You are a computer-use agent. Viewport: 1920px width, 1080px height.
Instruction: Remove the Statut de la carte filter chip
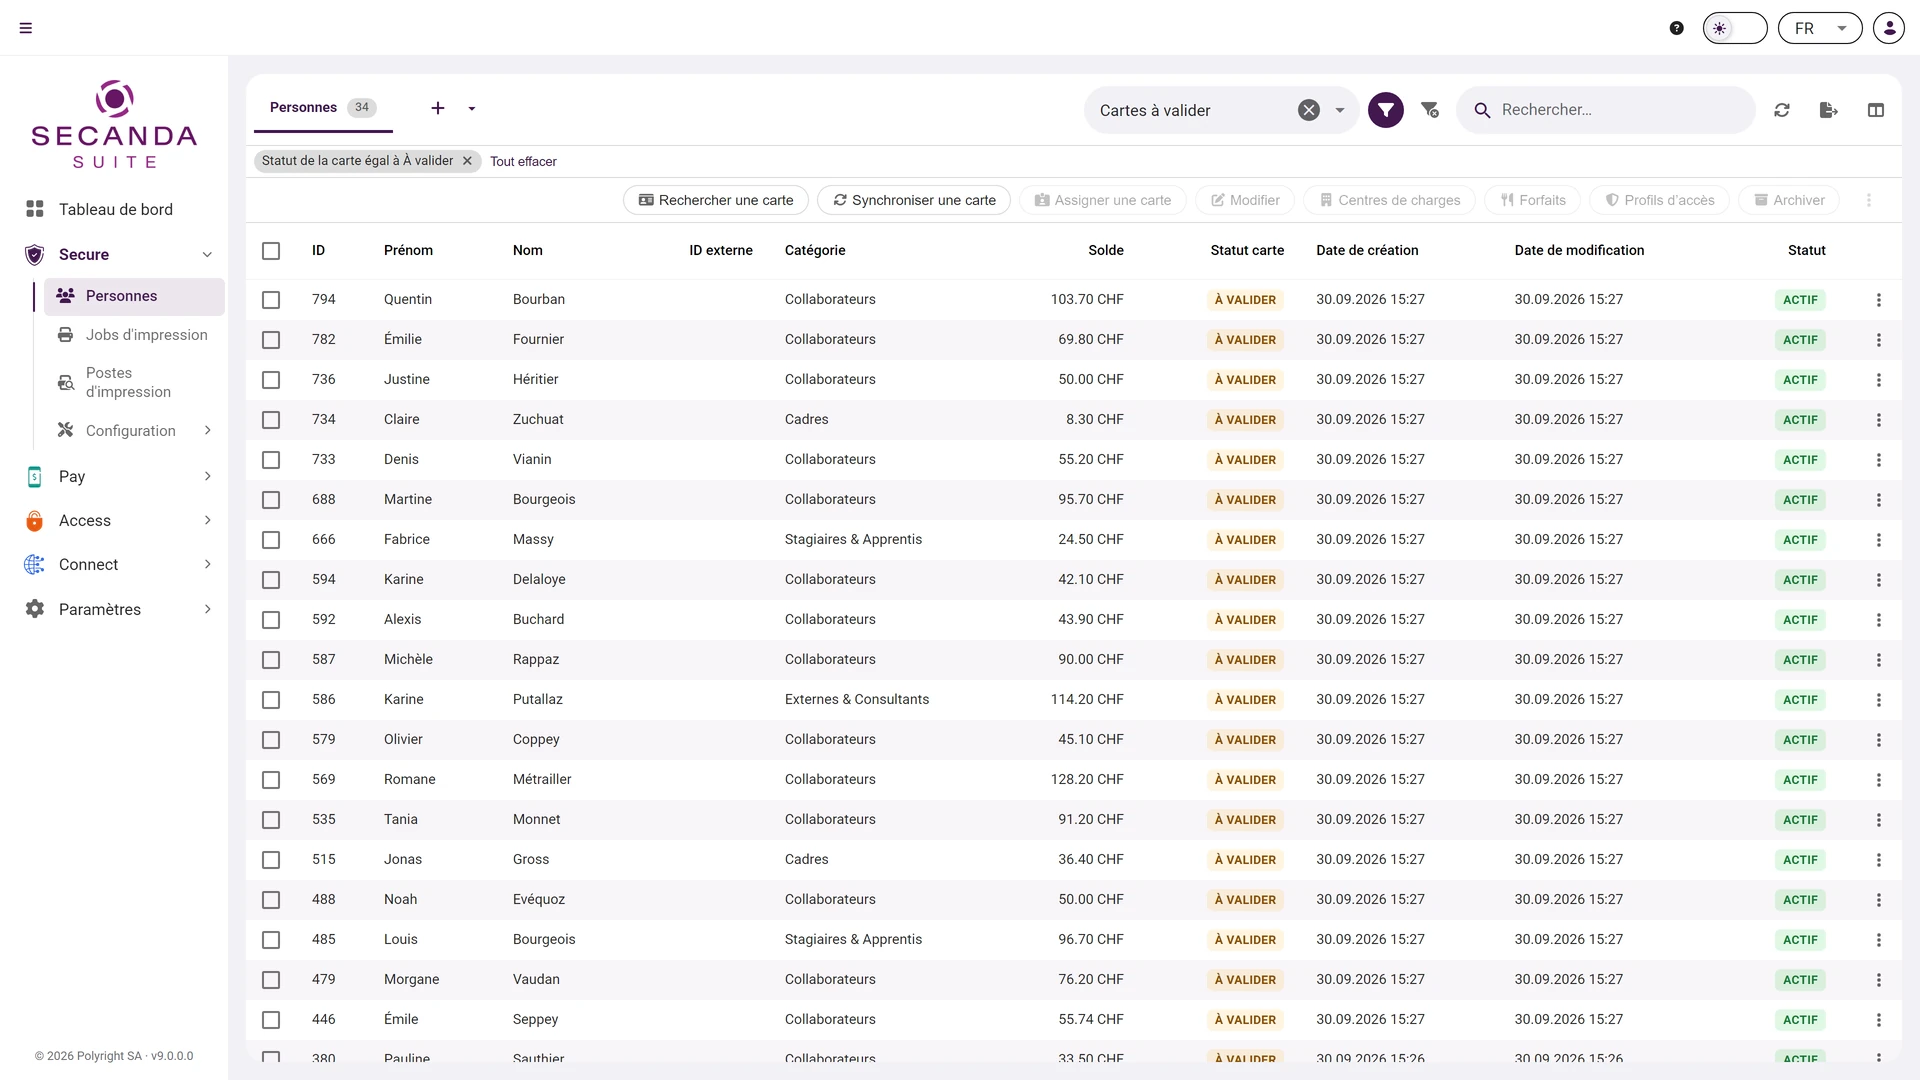click(x=467, y=161)
